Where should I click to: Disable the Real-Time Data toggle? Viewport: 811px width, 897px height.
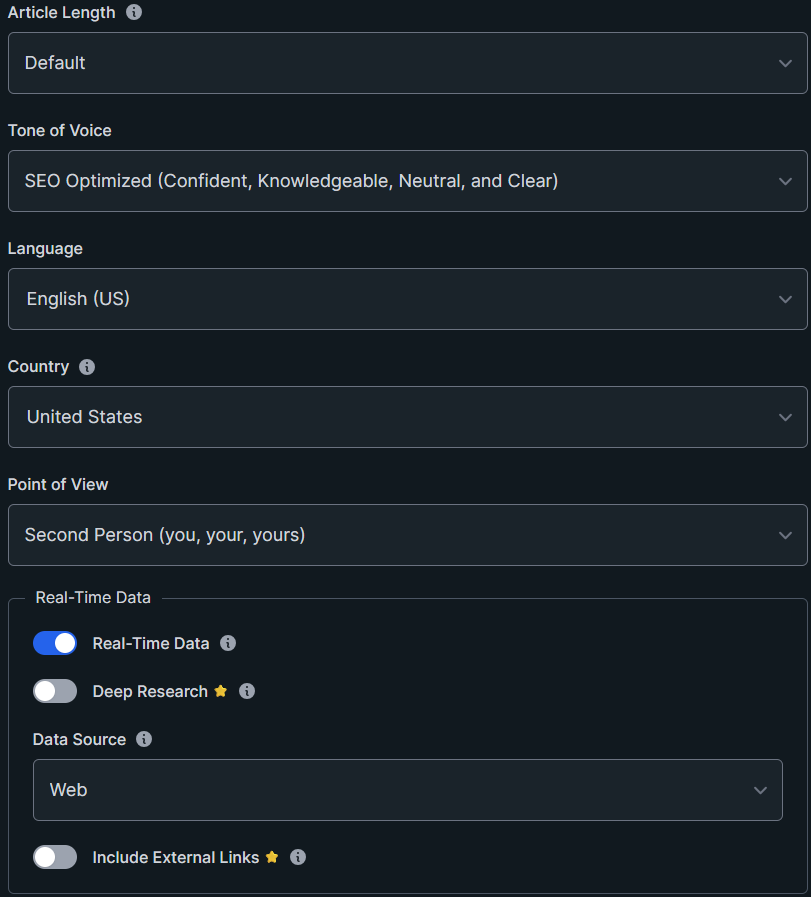coord(55,643)
